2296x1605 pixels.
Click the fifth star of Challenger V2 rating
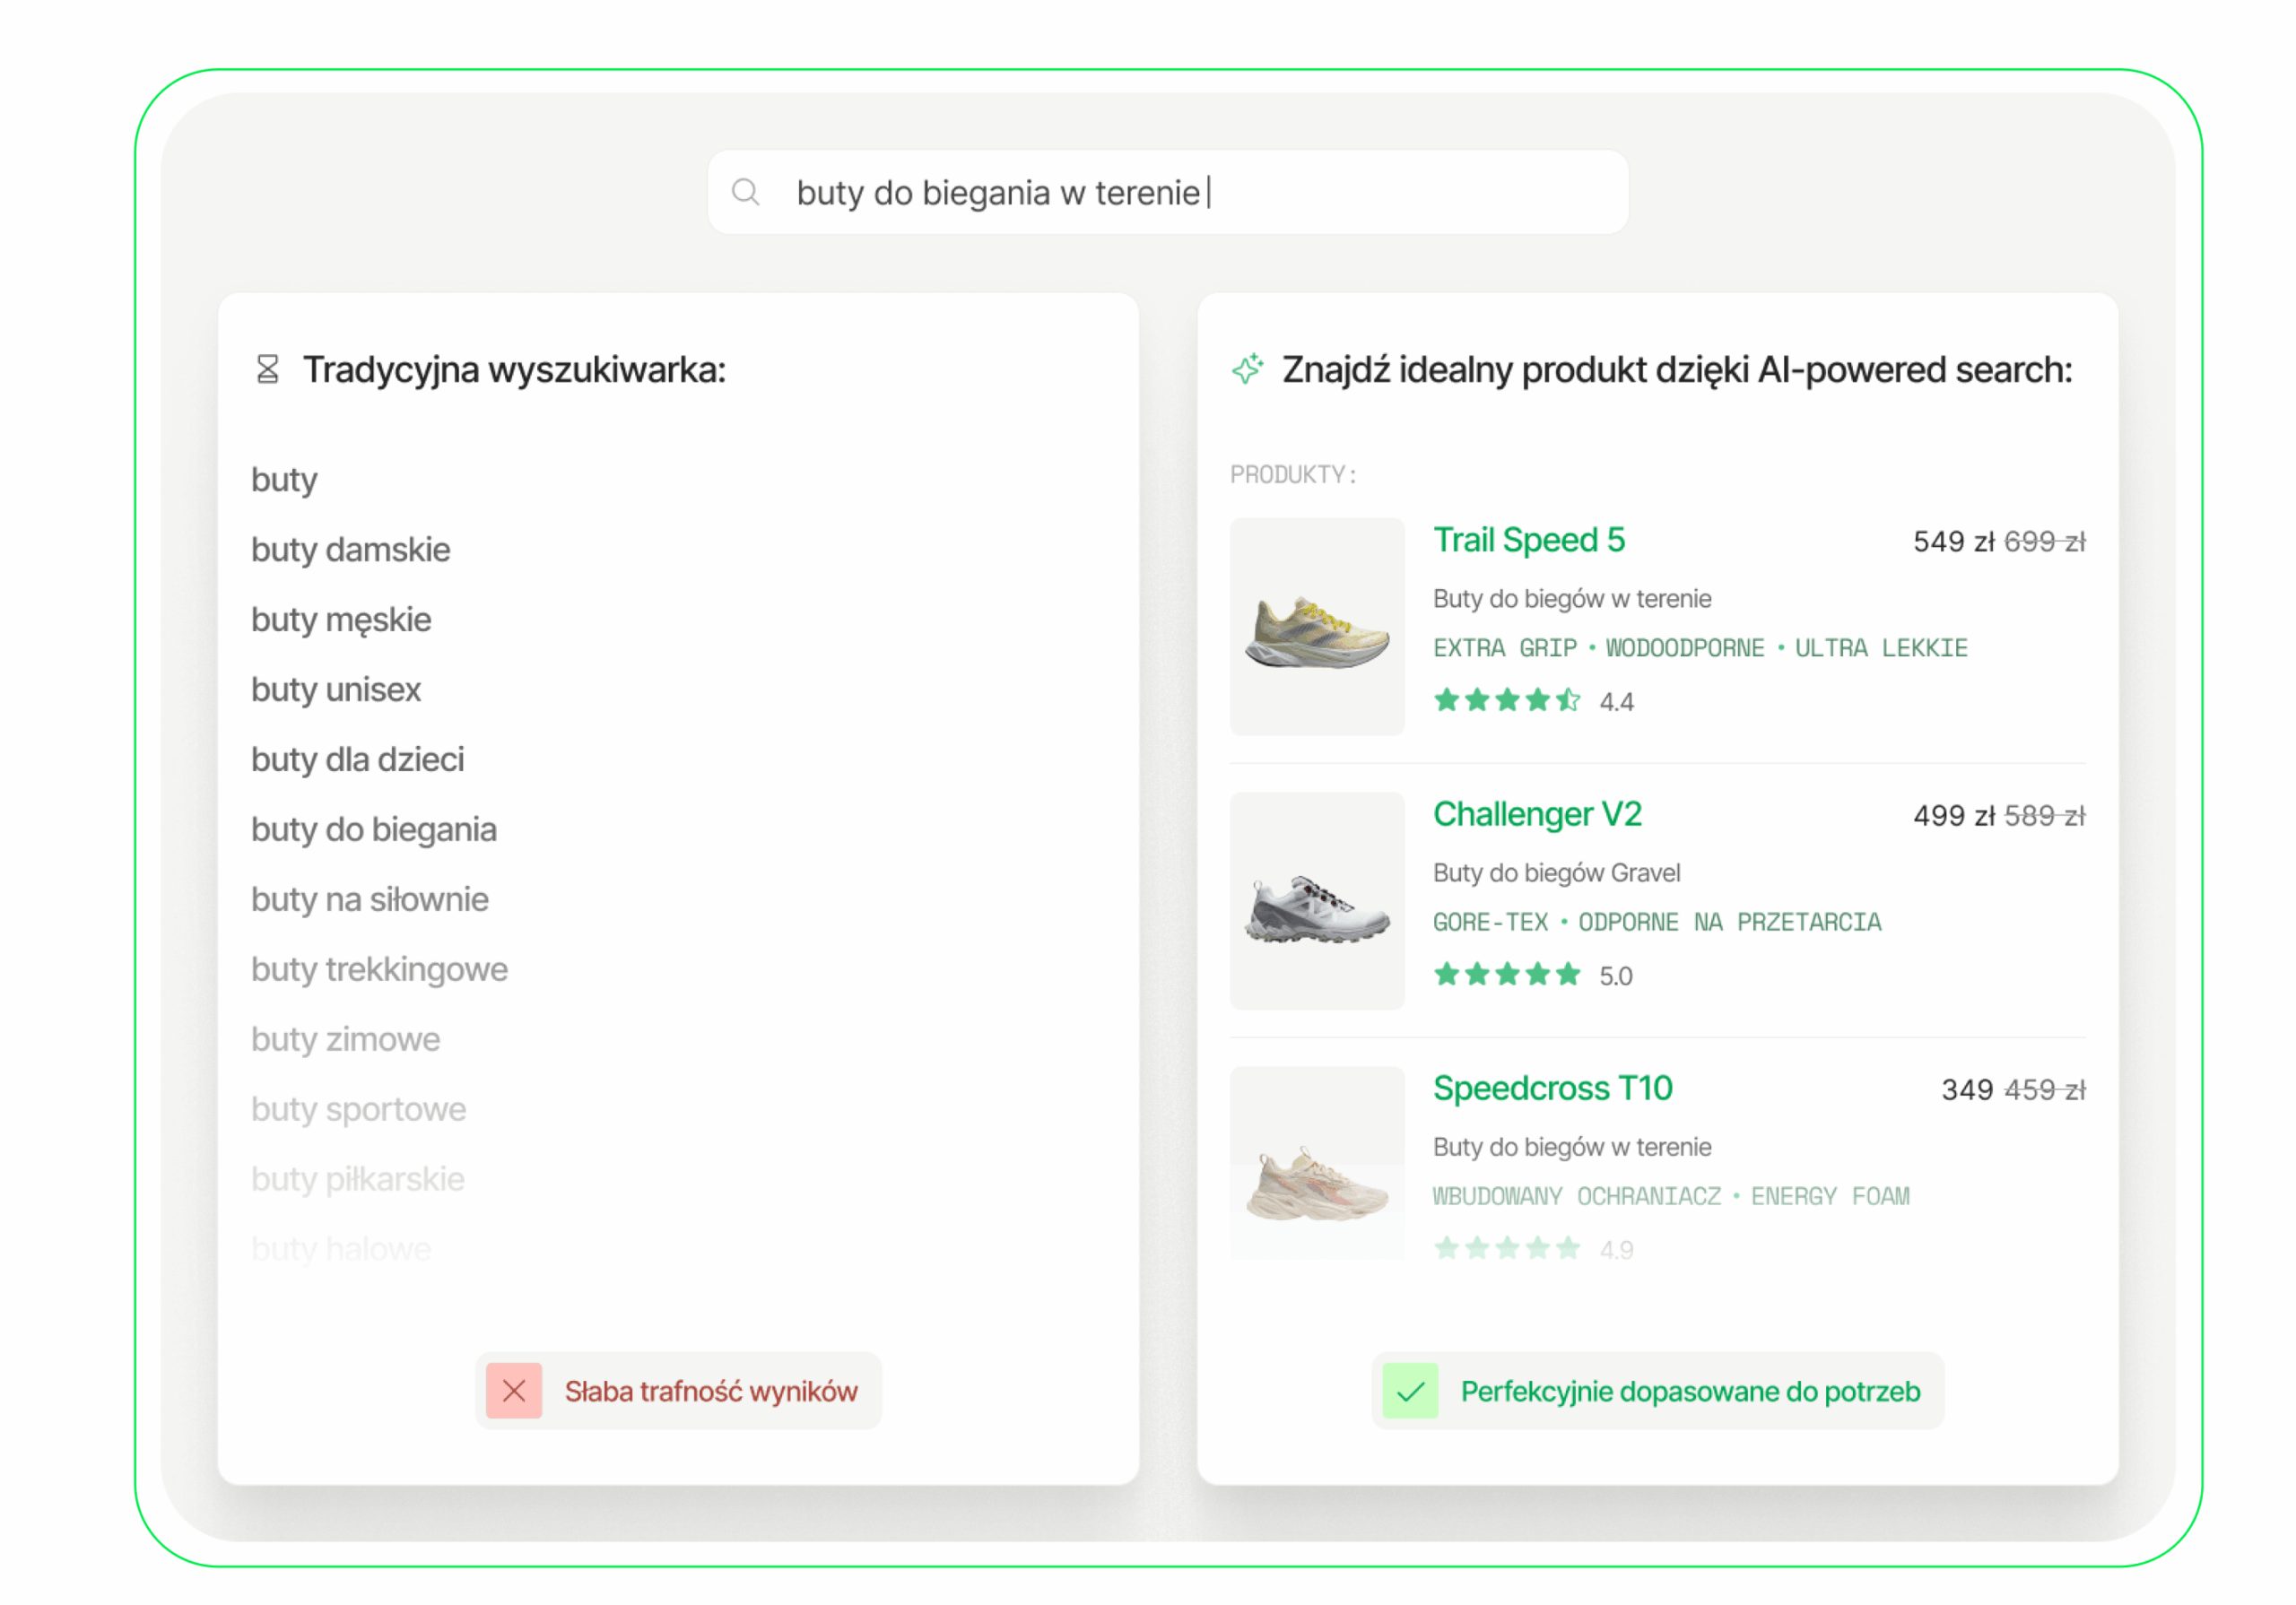point(1568,973)
